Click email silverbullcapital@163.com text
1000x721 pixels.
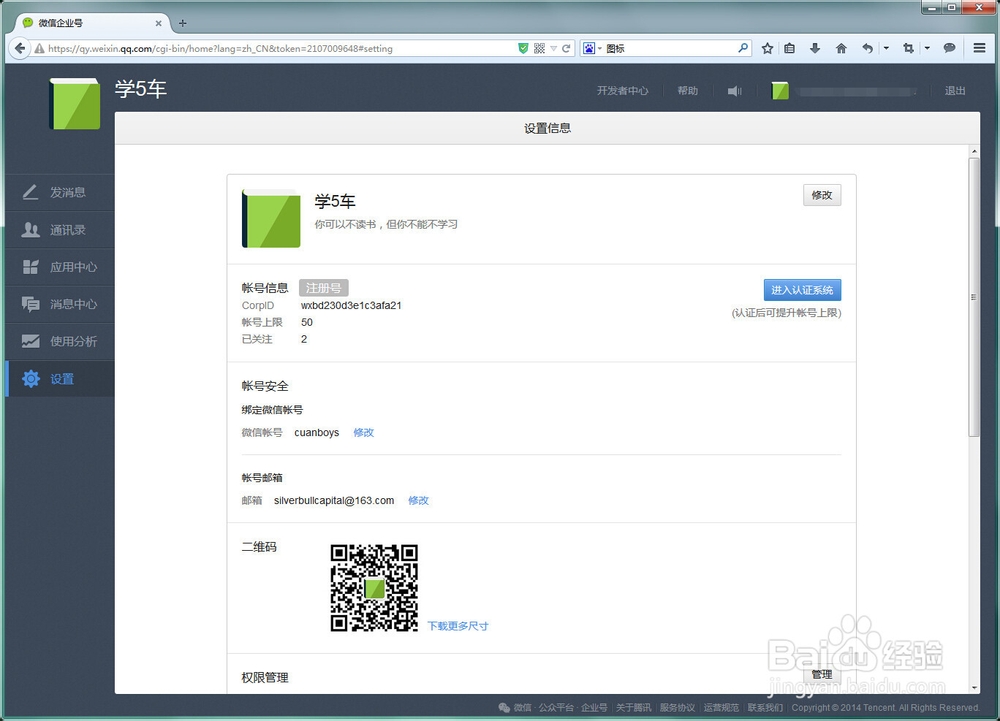point(334,500)
